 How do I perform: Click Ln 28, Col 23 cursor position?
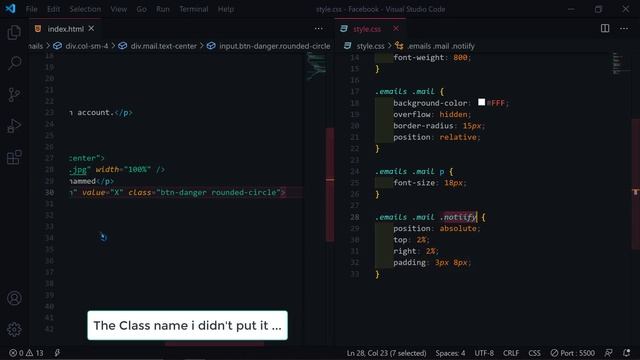pyautogui.click(x=386, y=353)
